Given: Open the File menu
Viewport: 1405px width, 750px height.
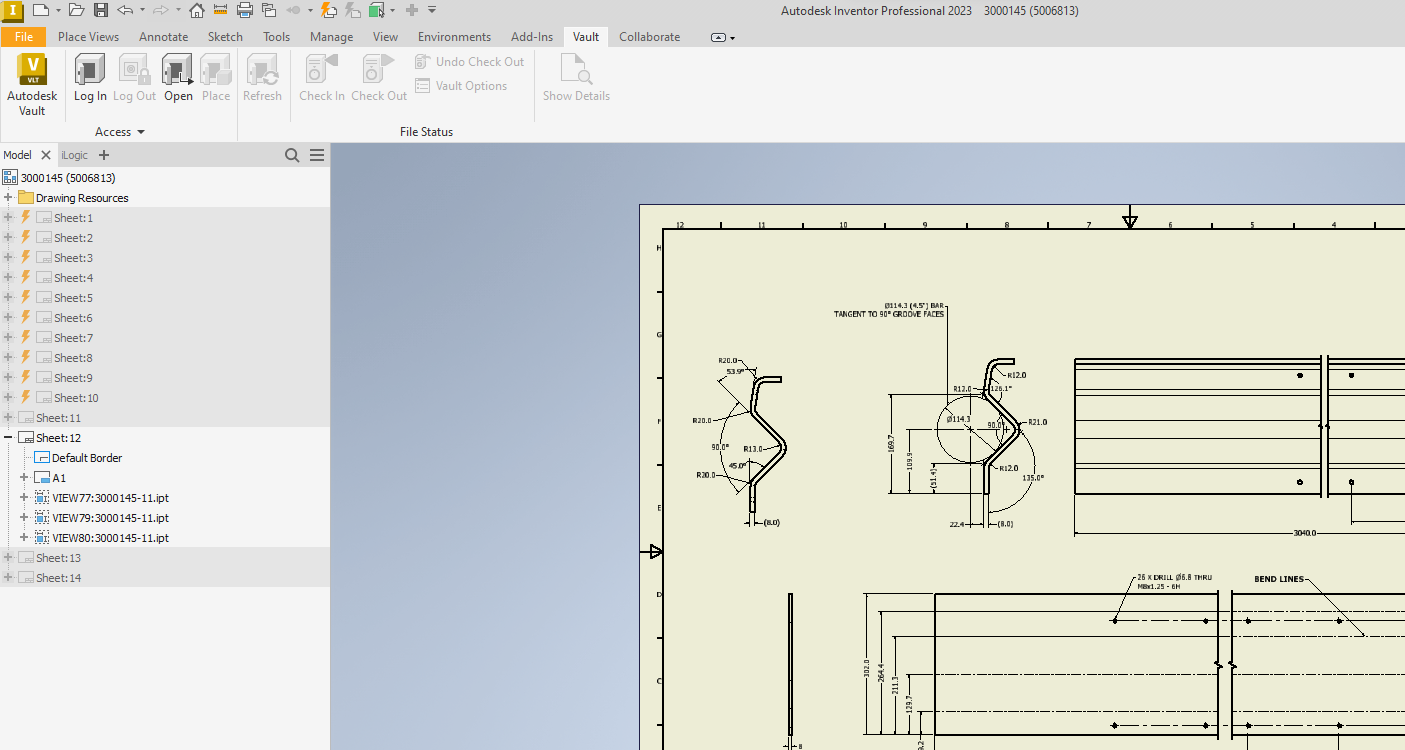Looking at the screenshot, I should 24,37.
